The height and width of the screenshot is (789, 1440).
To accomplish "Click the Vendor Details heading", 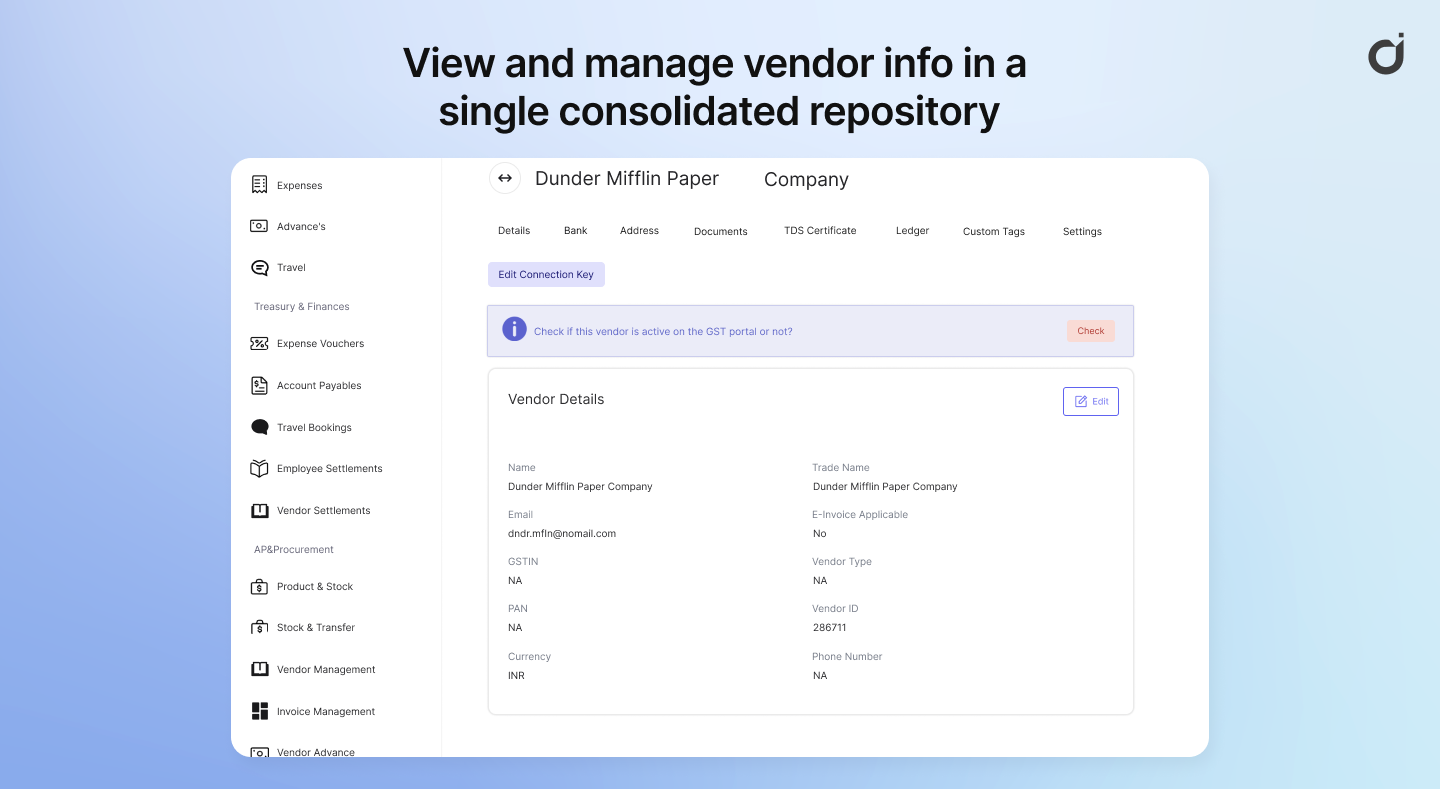I will coord(556,399).
